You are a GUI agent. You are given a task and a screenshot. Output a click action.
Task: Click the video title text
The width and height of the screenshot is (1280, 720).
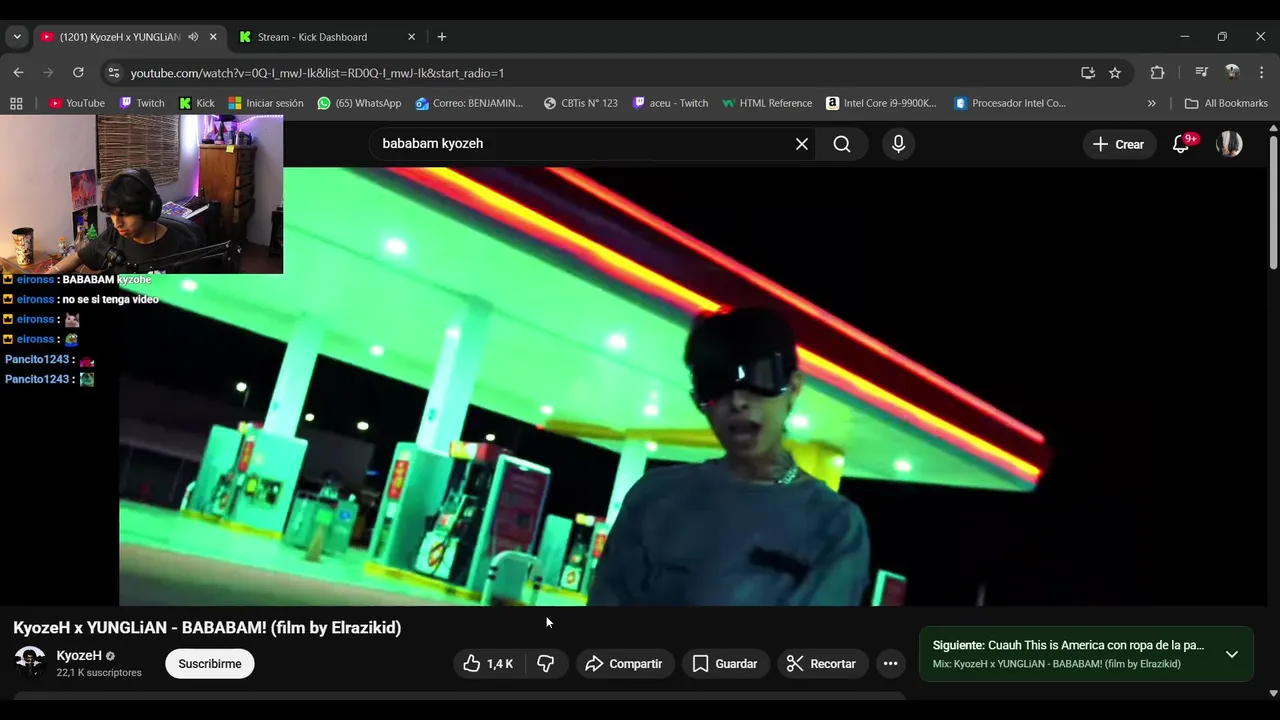coord(207,627)
